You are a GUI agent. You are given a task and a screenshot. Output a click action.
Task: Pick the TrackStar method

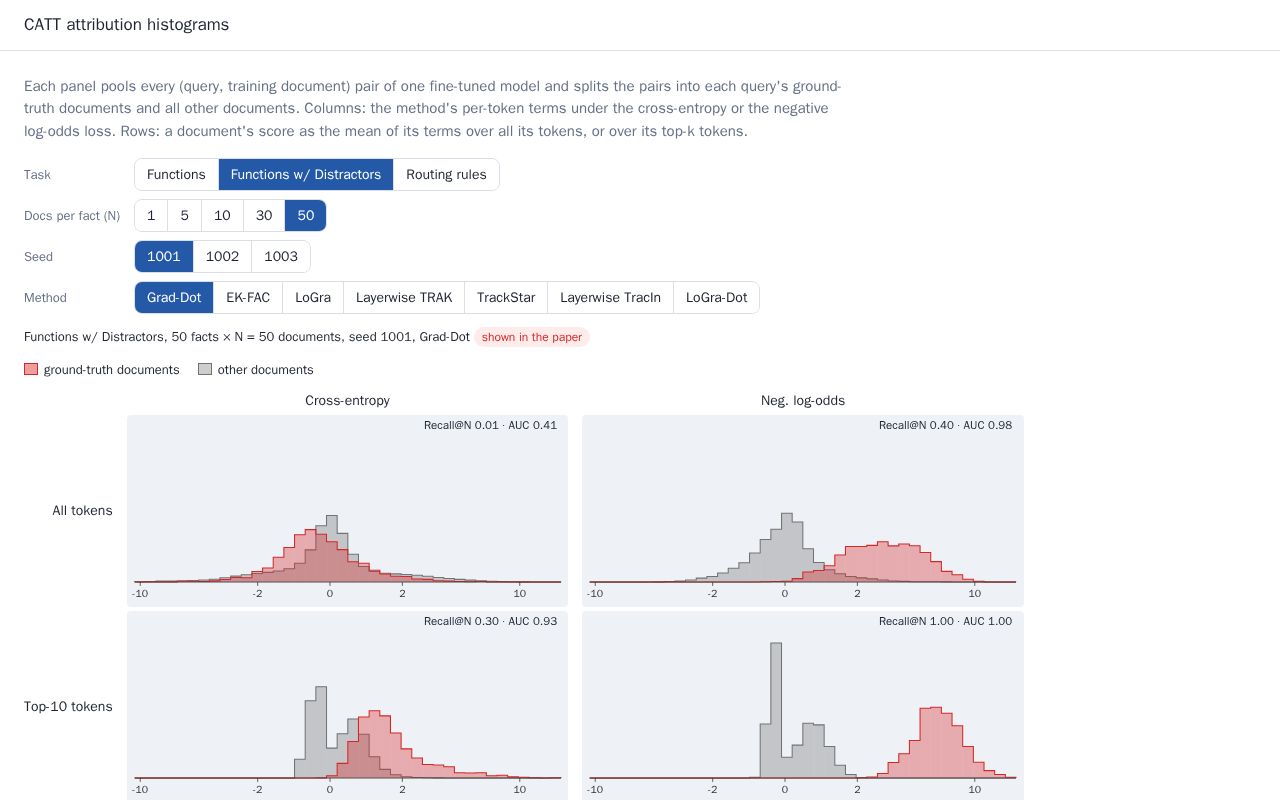click(506, 297)
